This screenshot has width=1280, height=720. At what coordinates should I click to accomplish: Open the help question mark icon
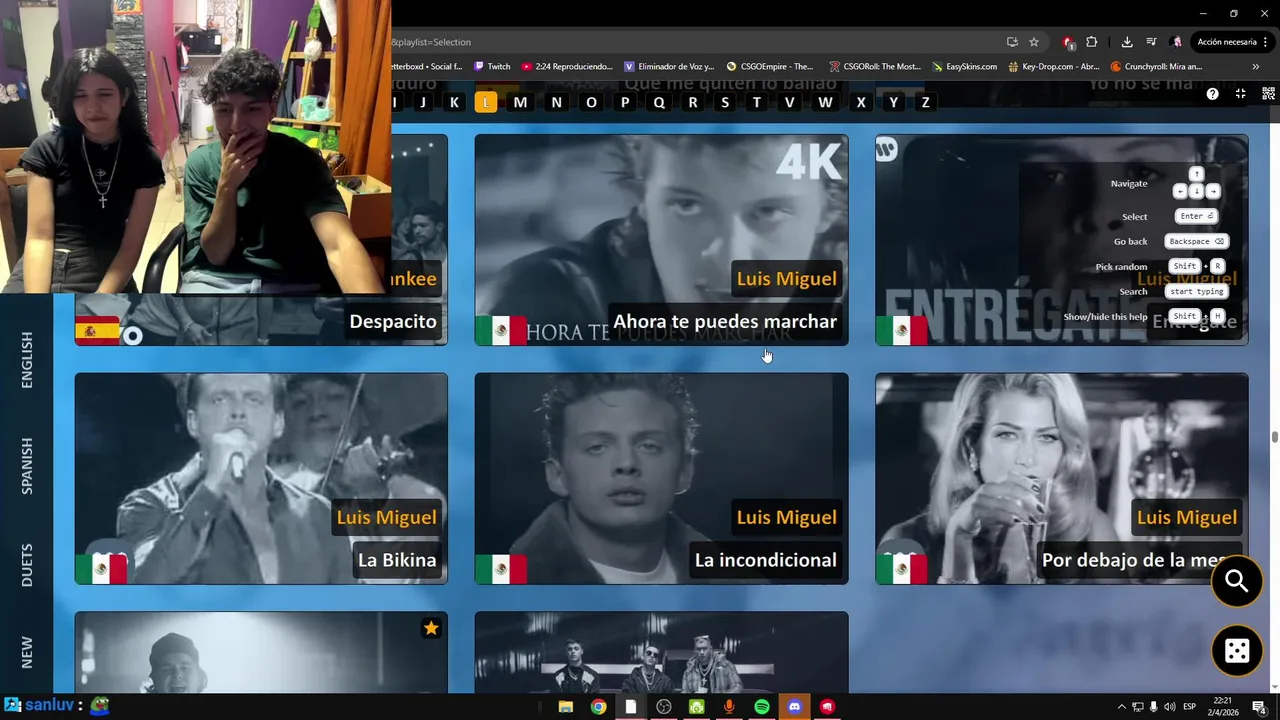coord(1212,93)
